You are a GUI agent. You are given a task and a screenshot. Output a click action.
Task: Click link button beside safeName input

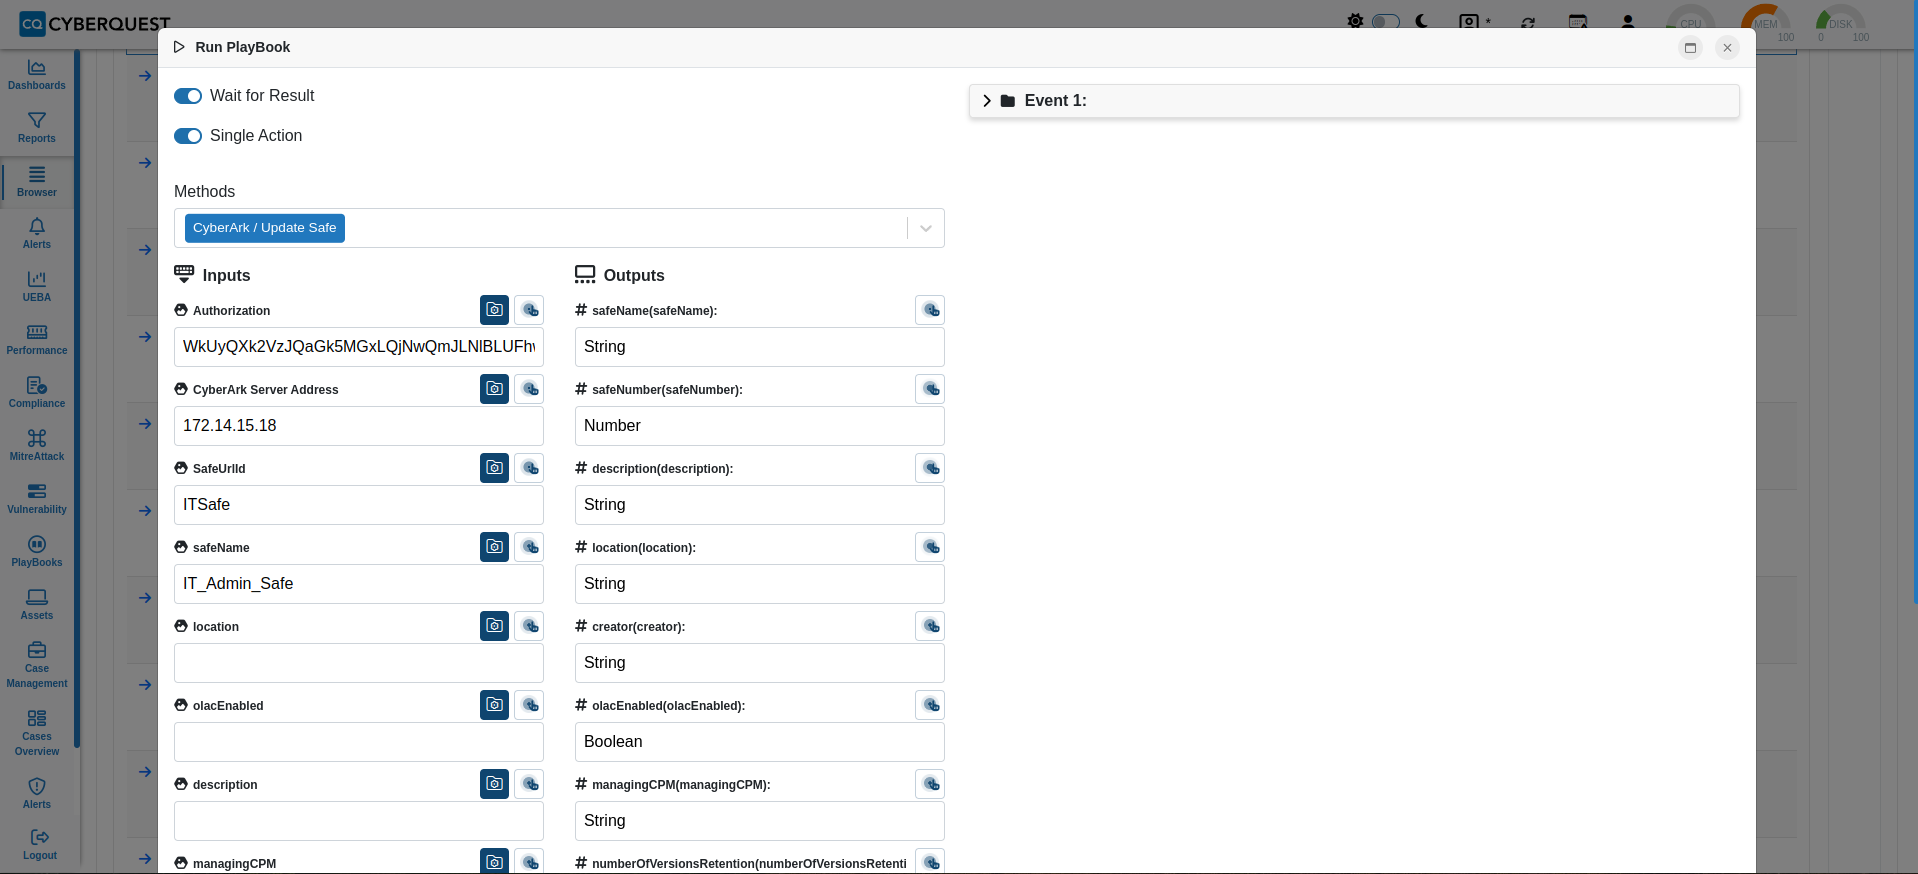click(530, 547)
